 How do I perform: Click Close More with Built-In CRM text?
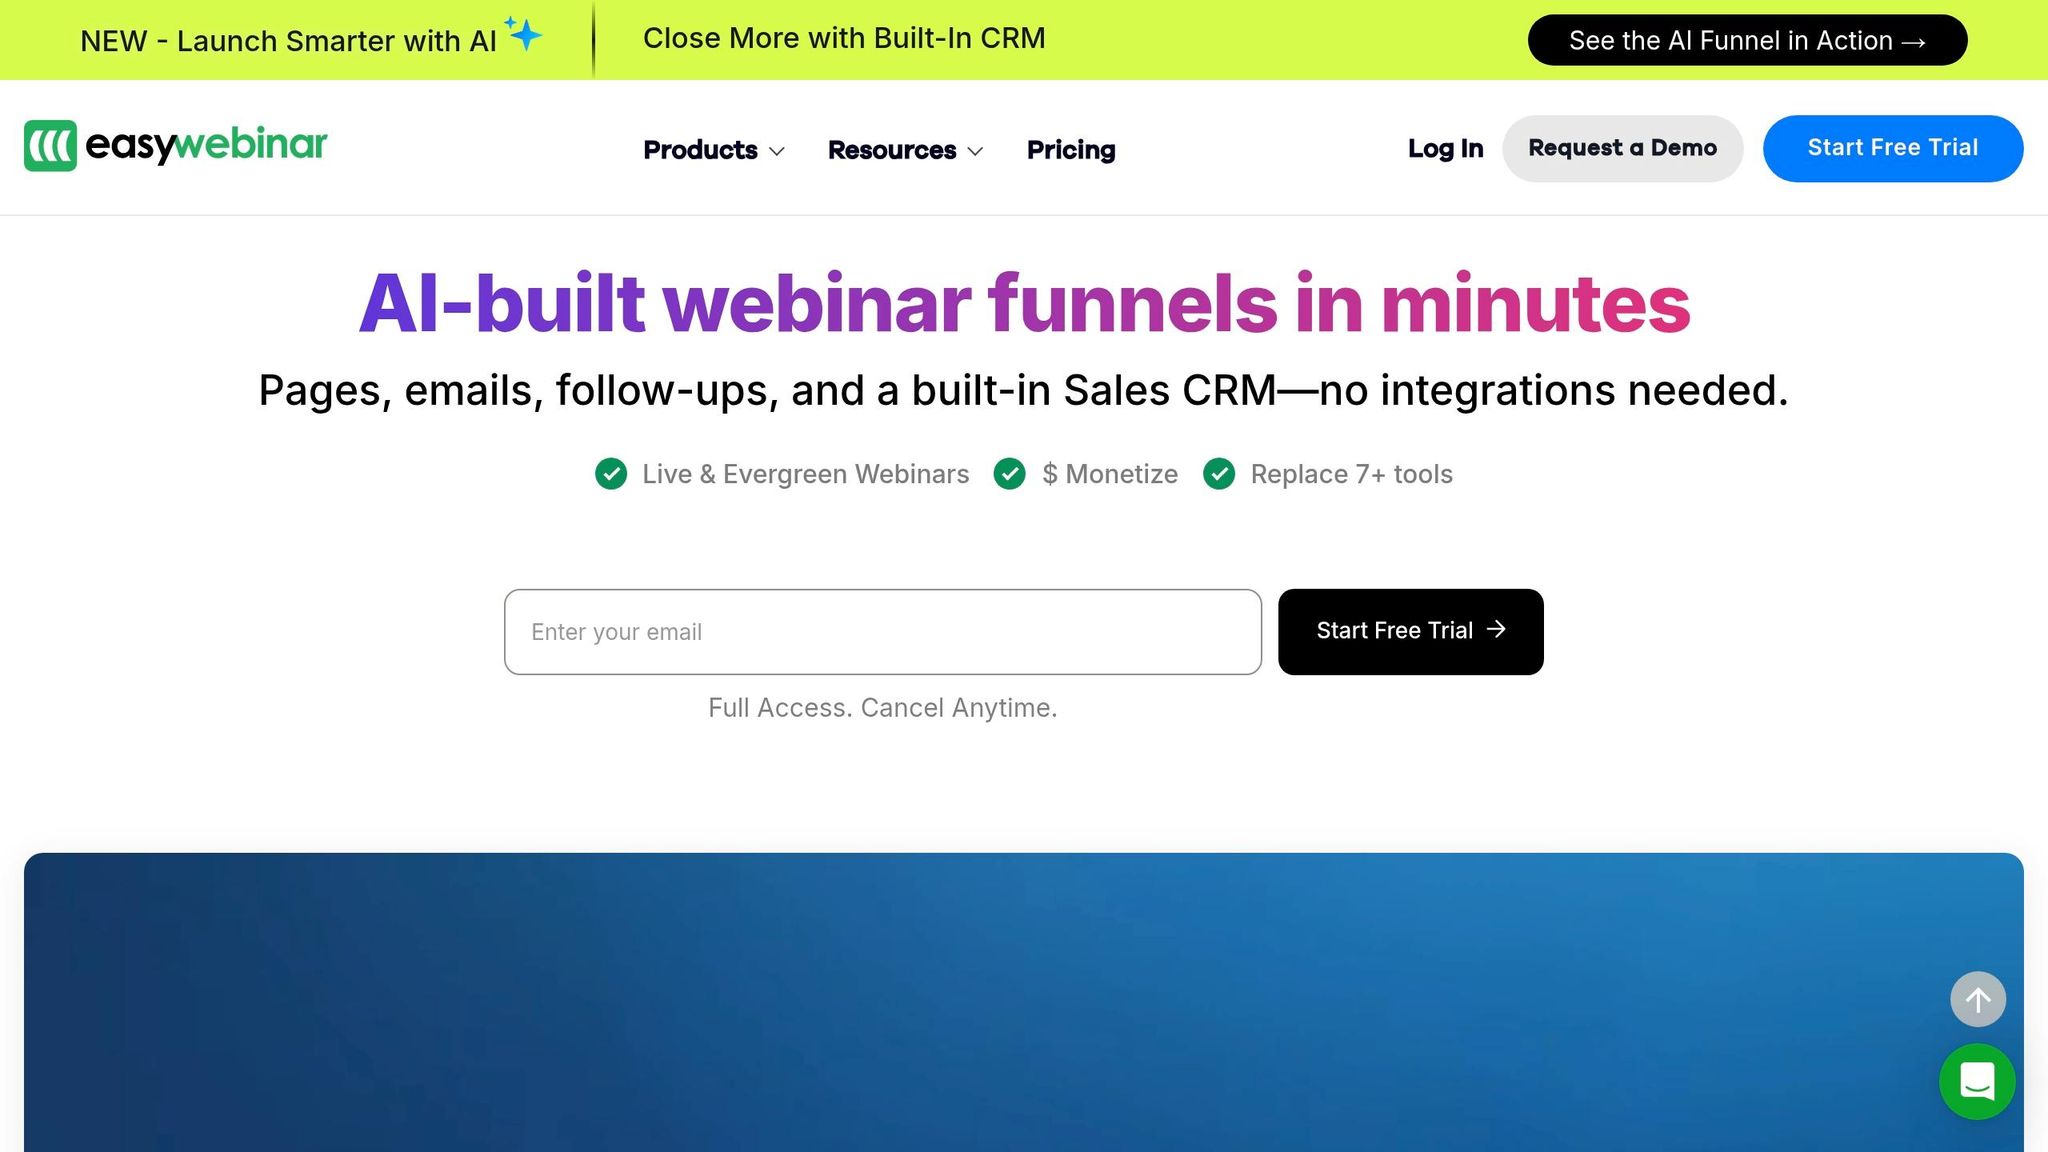click(x=844, y=38)
